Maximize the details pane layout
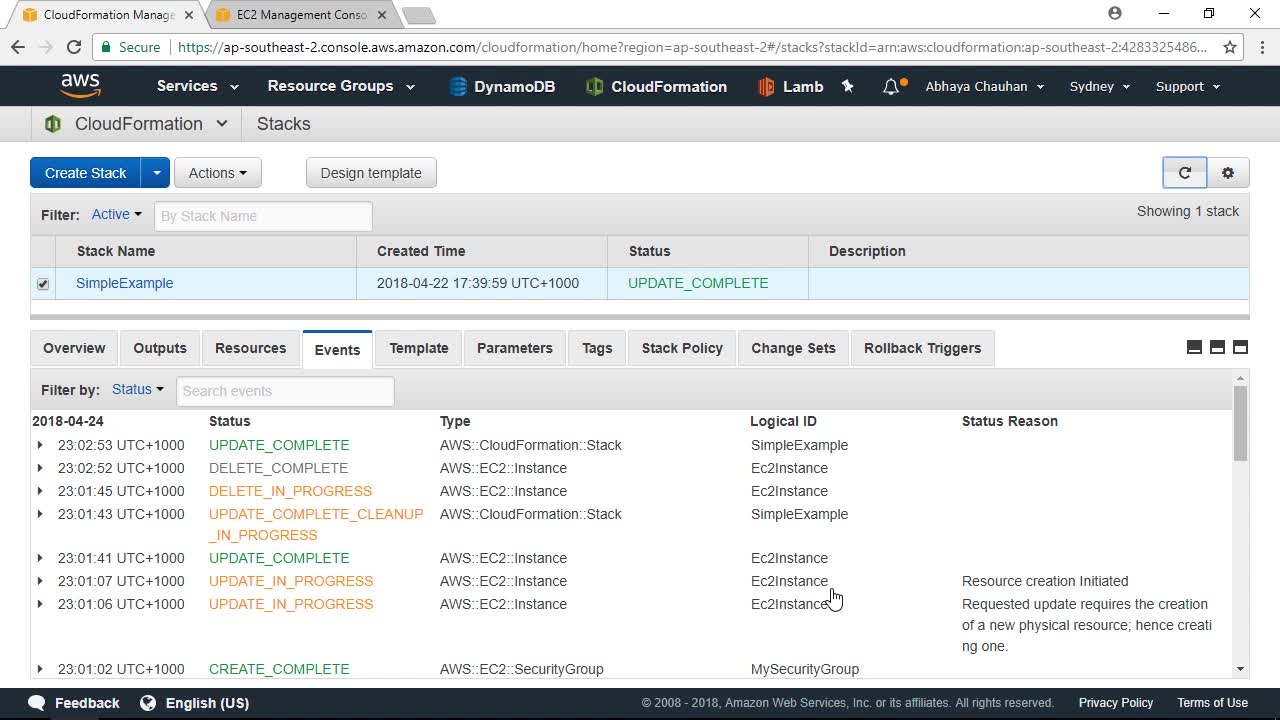This screenshot has width=1280, height=720. tap(1240, 347)
